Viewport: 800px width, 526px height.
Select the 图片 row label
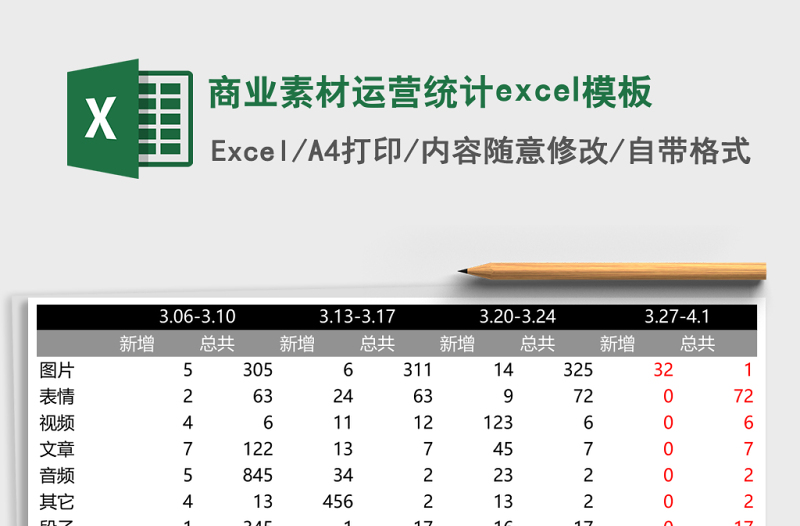click(57, 370)
